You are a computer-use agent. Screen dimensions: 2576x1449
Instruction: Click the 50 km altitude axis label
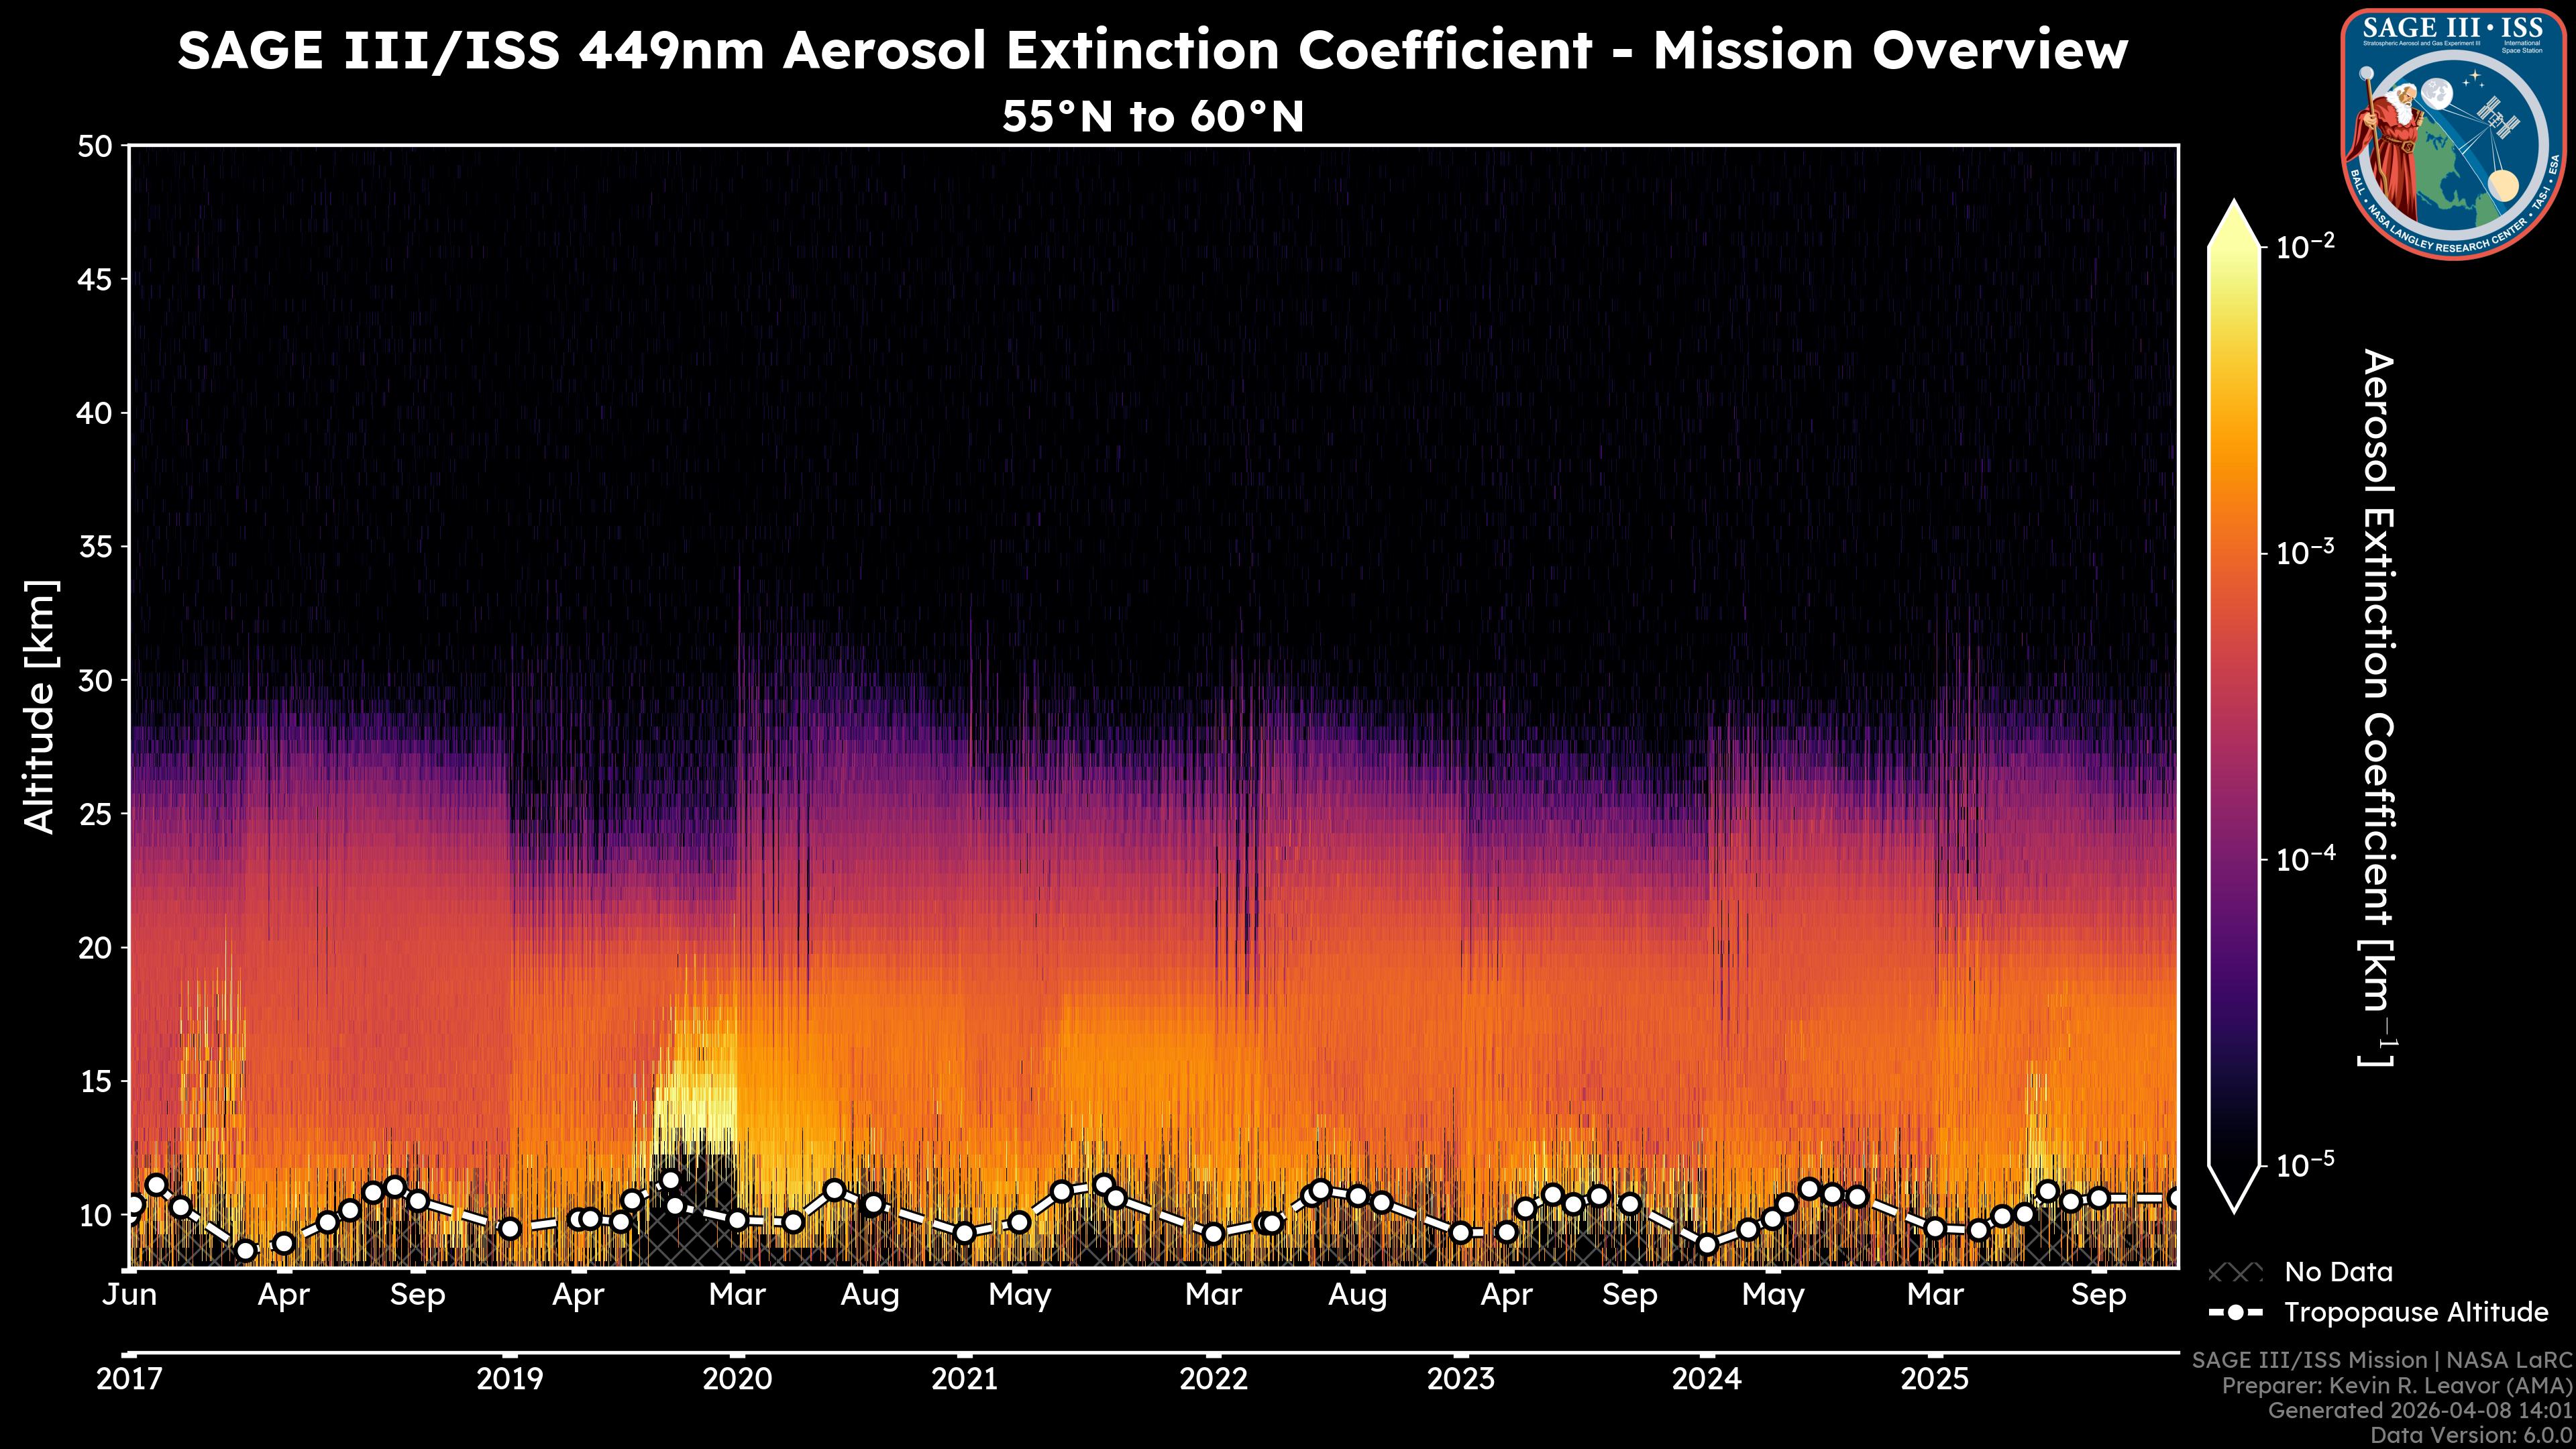[x=95, y=147]
